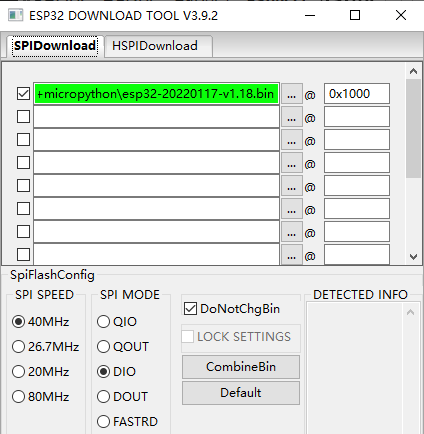This screenshot has height=434, width=424.
Task: Select QIO SPI mode
Action: pyautogui.click(x=117, y=322)
